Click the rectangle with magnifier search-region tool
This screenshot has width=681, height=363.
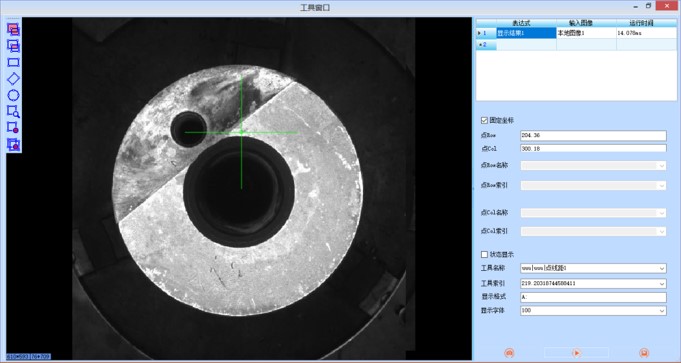point(13,112)
